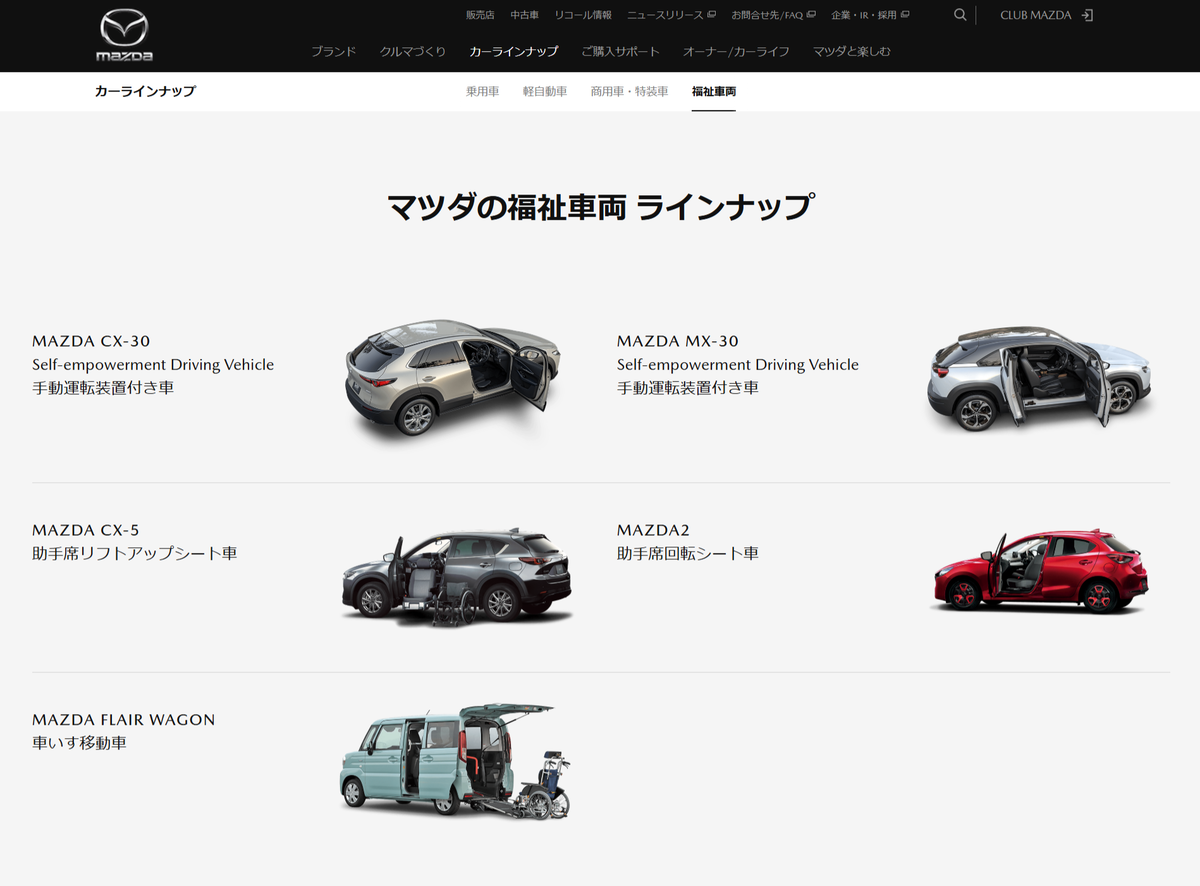Open the クルマづくり menu
The image size is (1200, 886).
click(413, 51)
